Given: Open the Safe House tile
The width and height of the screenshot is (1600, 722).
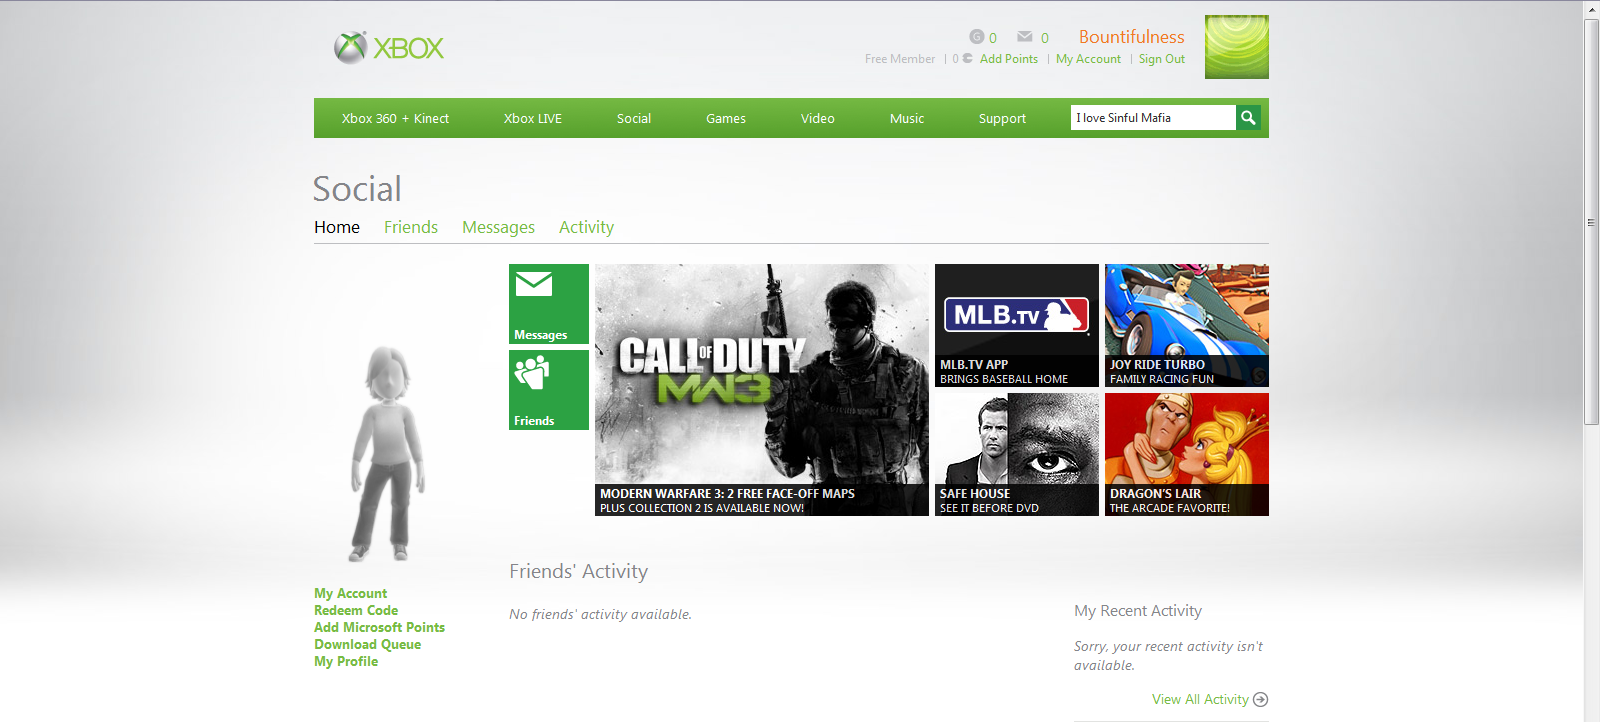Looking at the screenshot, I should [1017, 454].
